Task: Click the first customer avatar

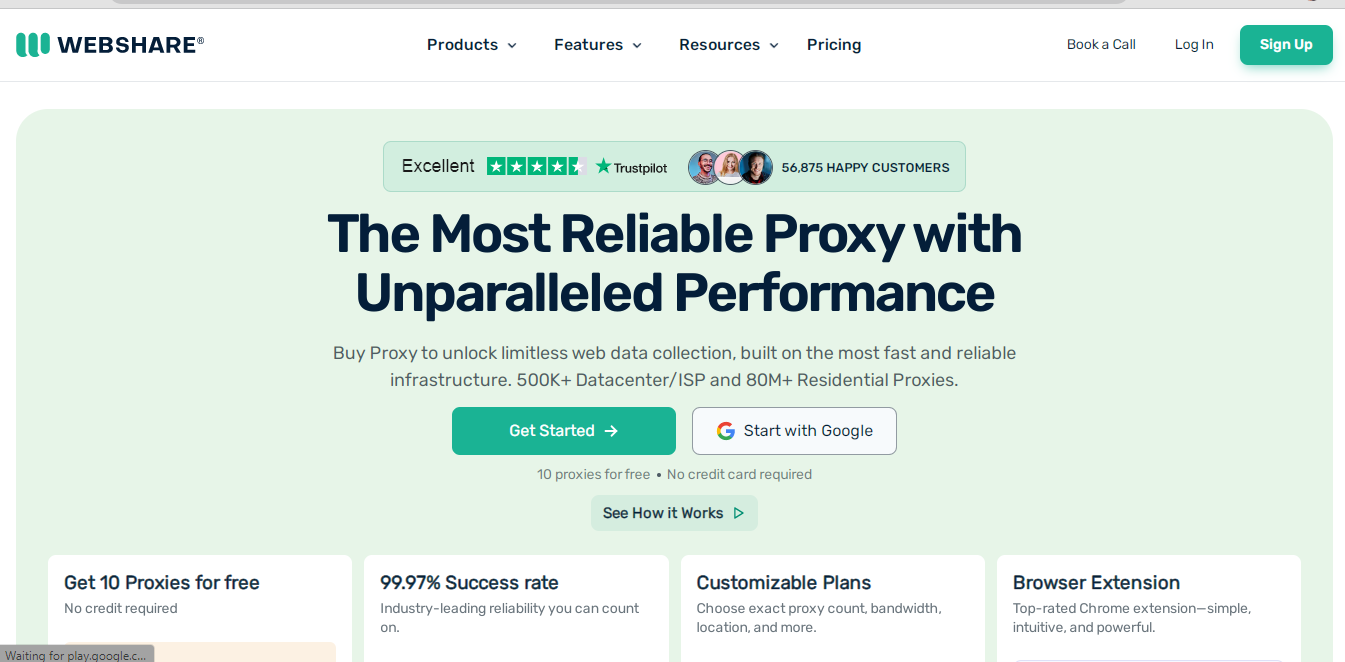Action: (704, 167)
